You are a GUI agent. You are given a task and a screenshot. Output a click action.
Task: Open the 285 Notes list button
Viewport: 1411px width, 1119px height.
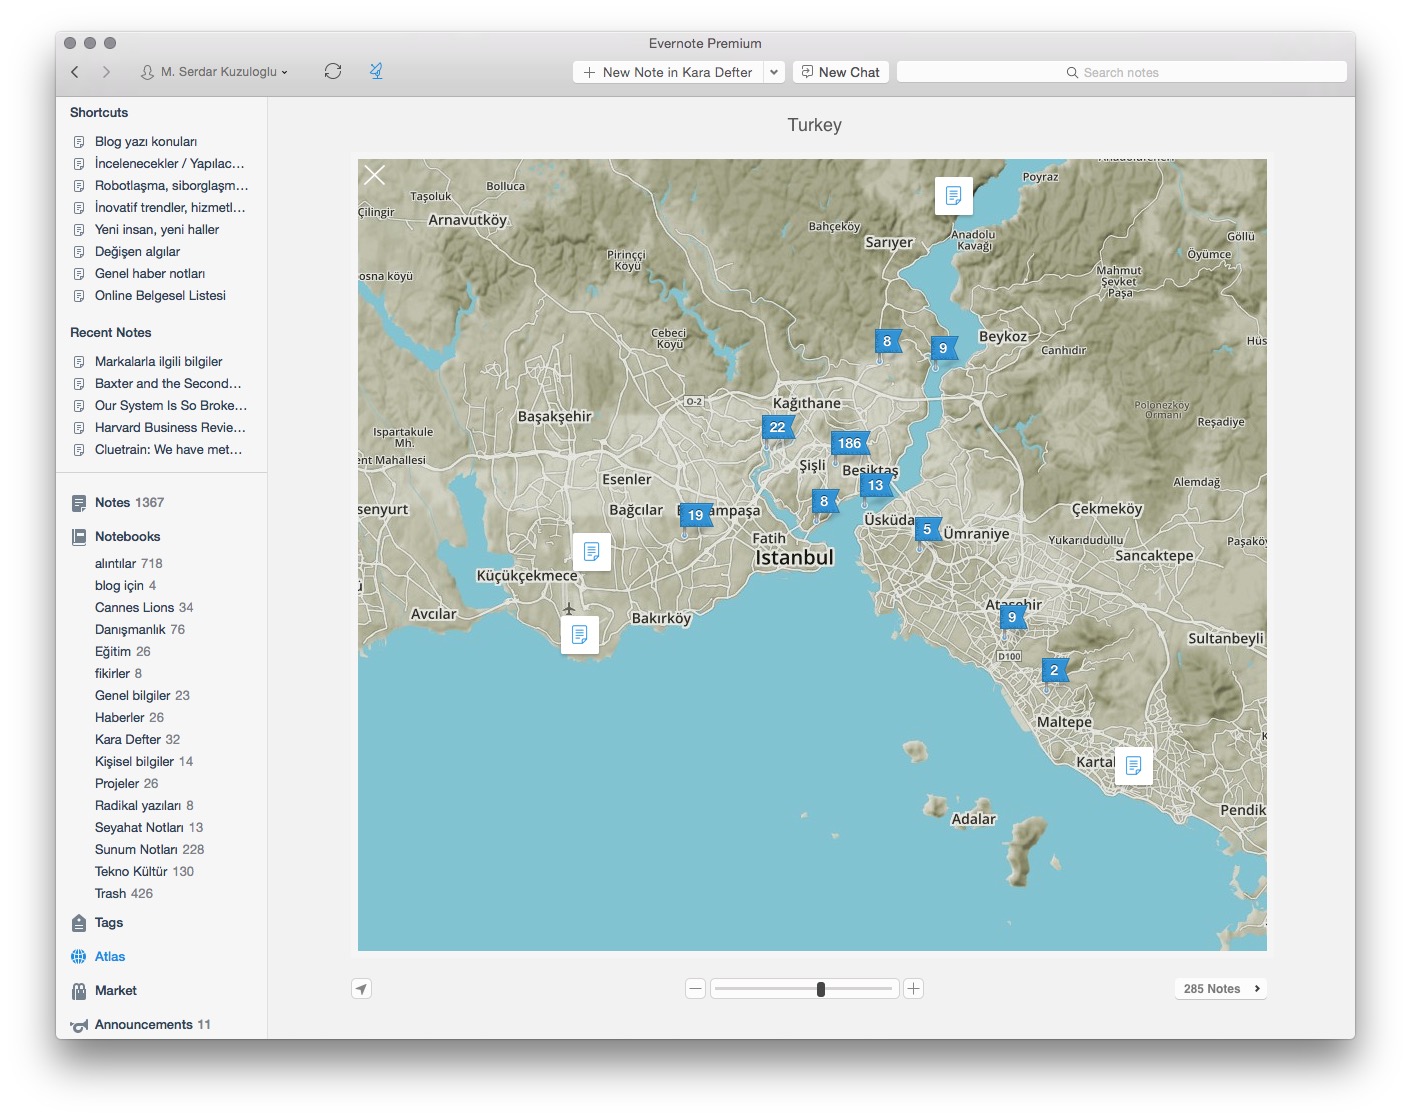coord(1220,989)
